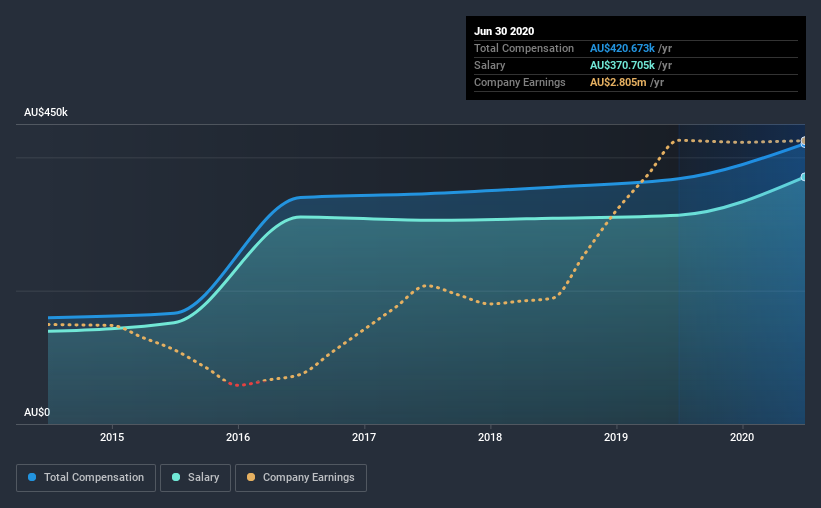
Task: Toggle the Company Earnings legend button
Action: pos(301,478)
